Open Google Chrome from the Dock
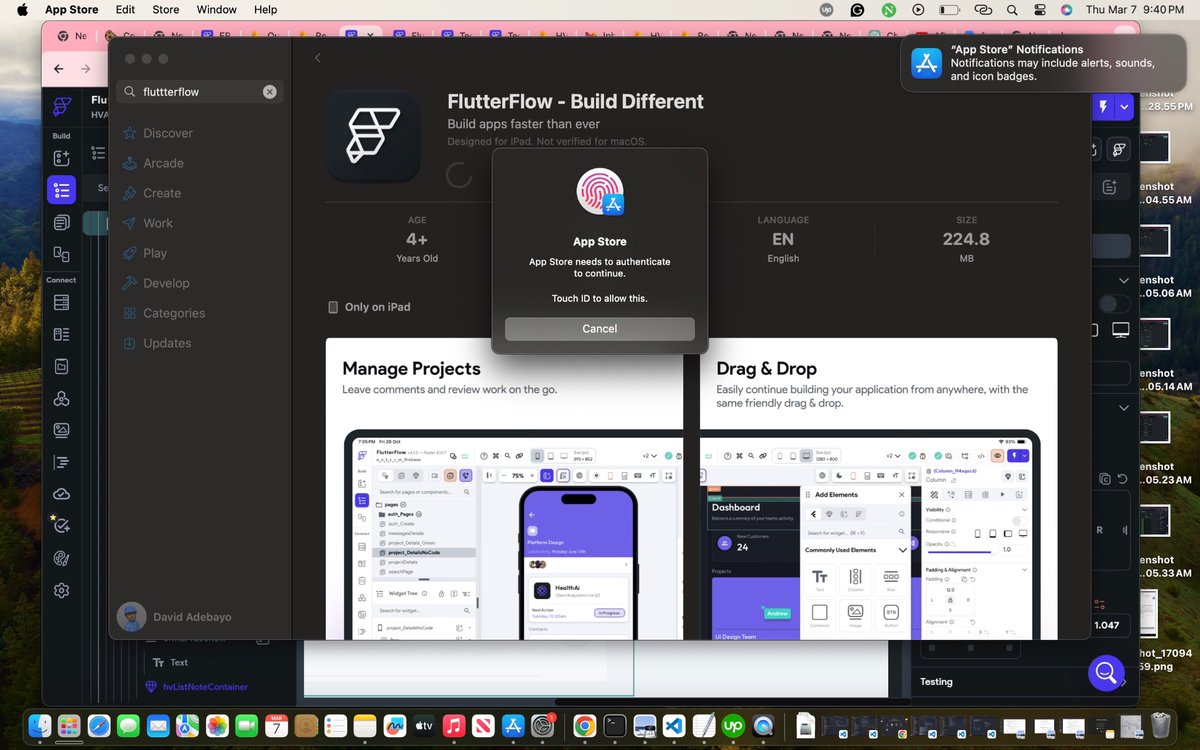This screenshot has height=750, width=1200. click(585, 725)
